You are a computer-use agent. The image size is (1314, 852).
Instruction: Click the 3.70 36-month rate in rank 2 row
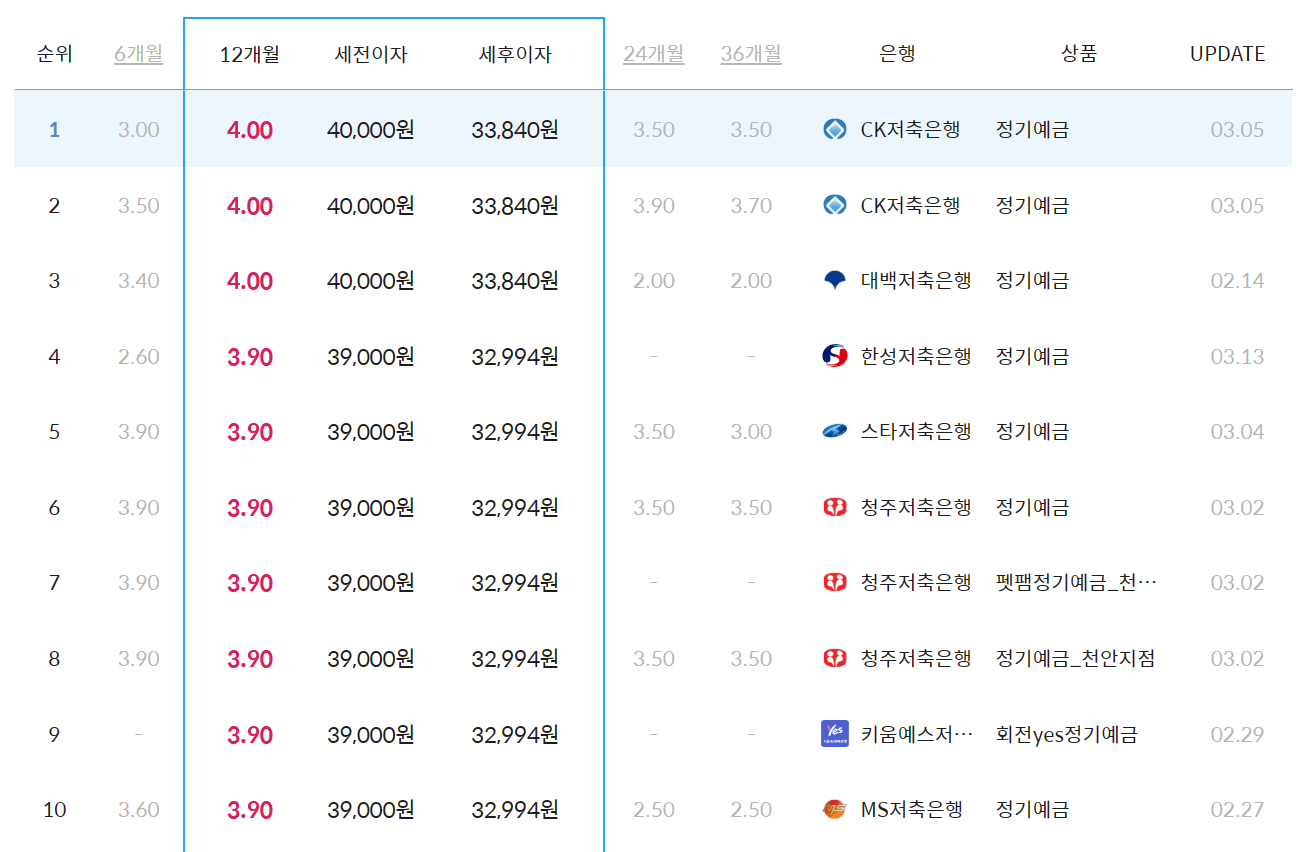click(751, 205)
